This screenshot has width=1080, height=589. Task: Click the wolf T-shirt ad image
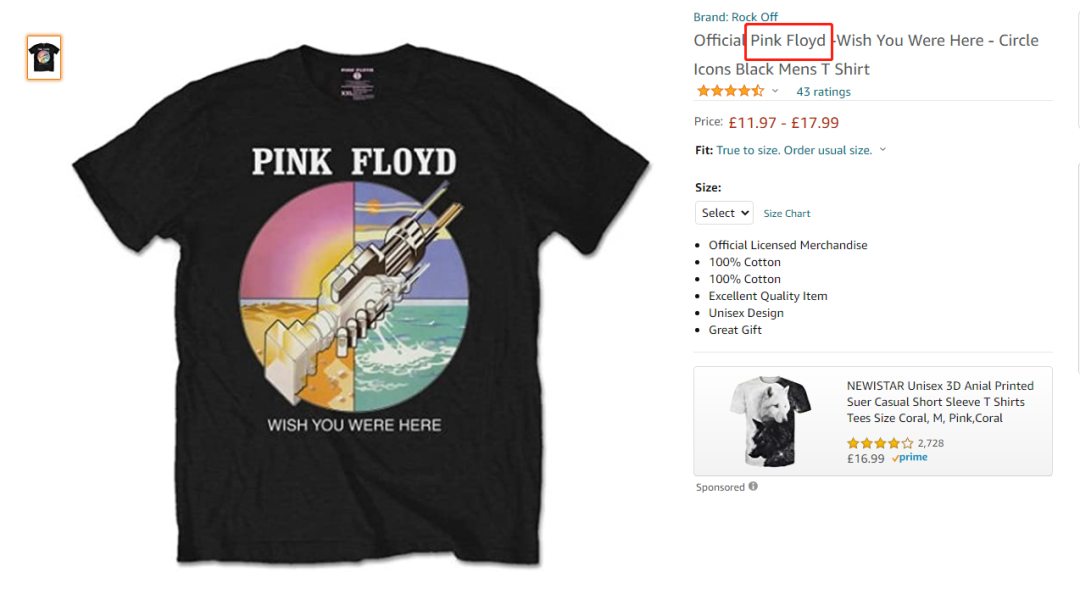click(770, 421)
